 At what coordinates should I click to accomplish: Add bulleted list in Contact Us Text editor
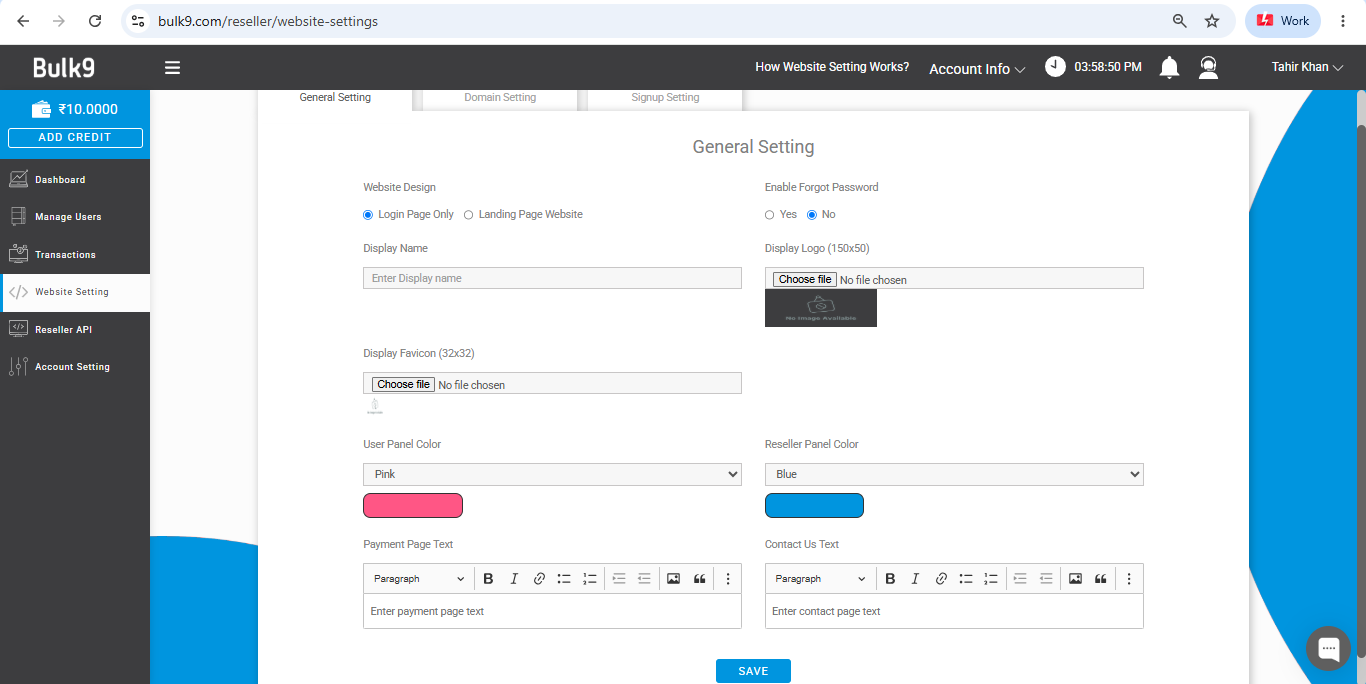click(966, 578)
